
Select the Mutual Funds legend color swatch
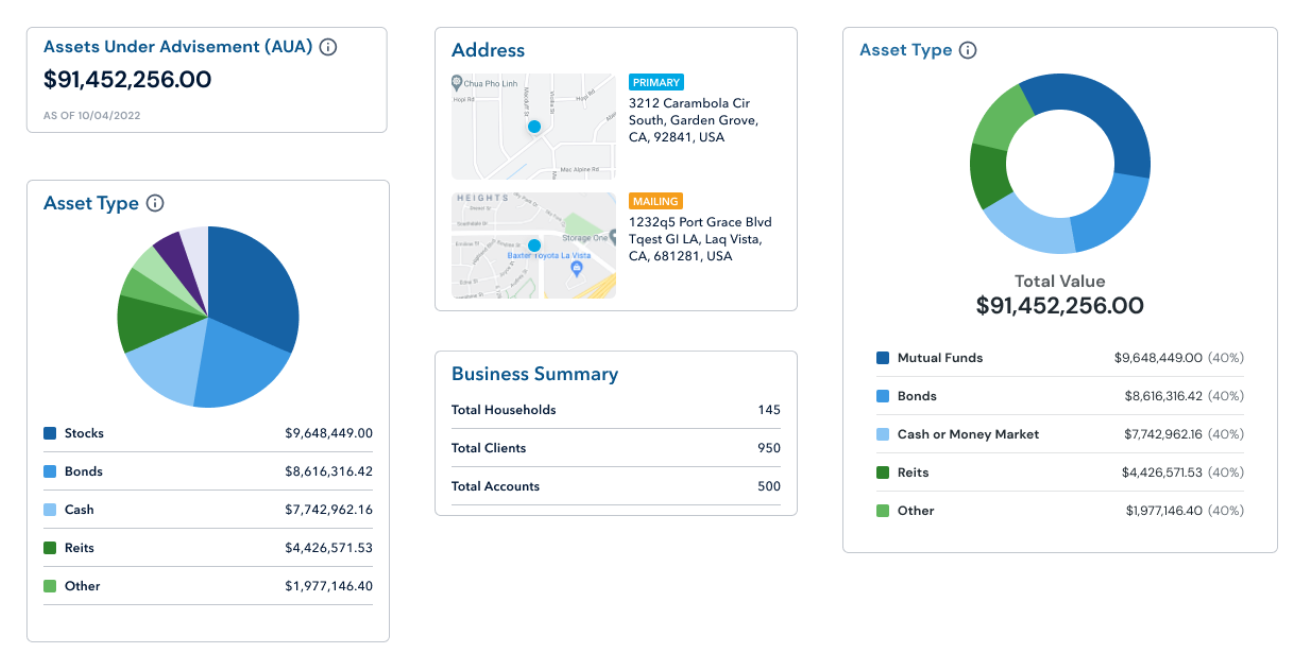[x=882, y=357]
